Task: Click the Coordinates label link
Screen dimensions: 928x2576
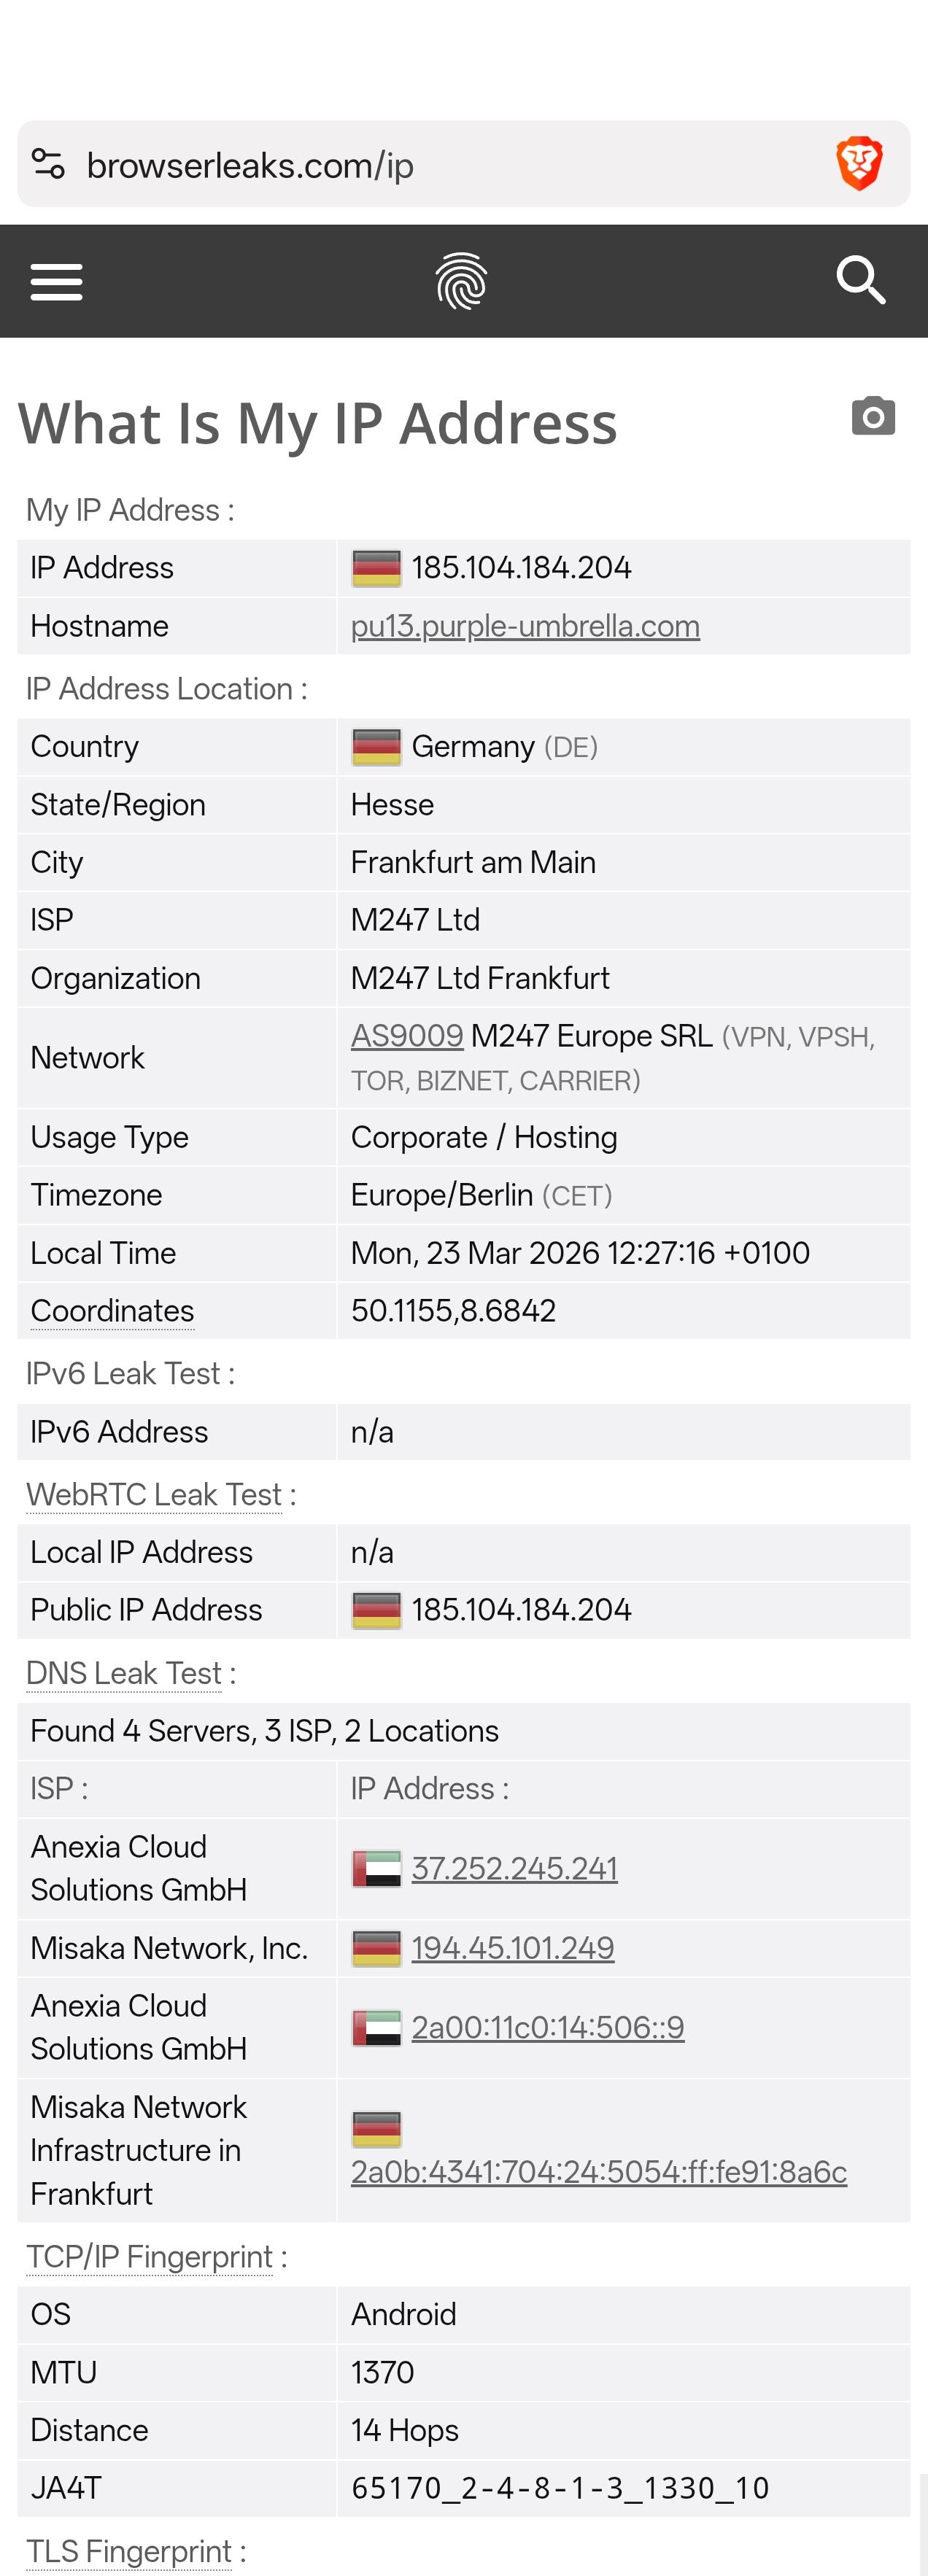Action: (x=112, y=1311)
